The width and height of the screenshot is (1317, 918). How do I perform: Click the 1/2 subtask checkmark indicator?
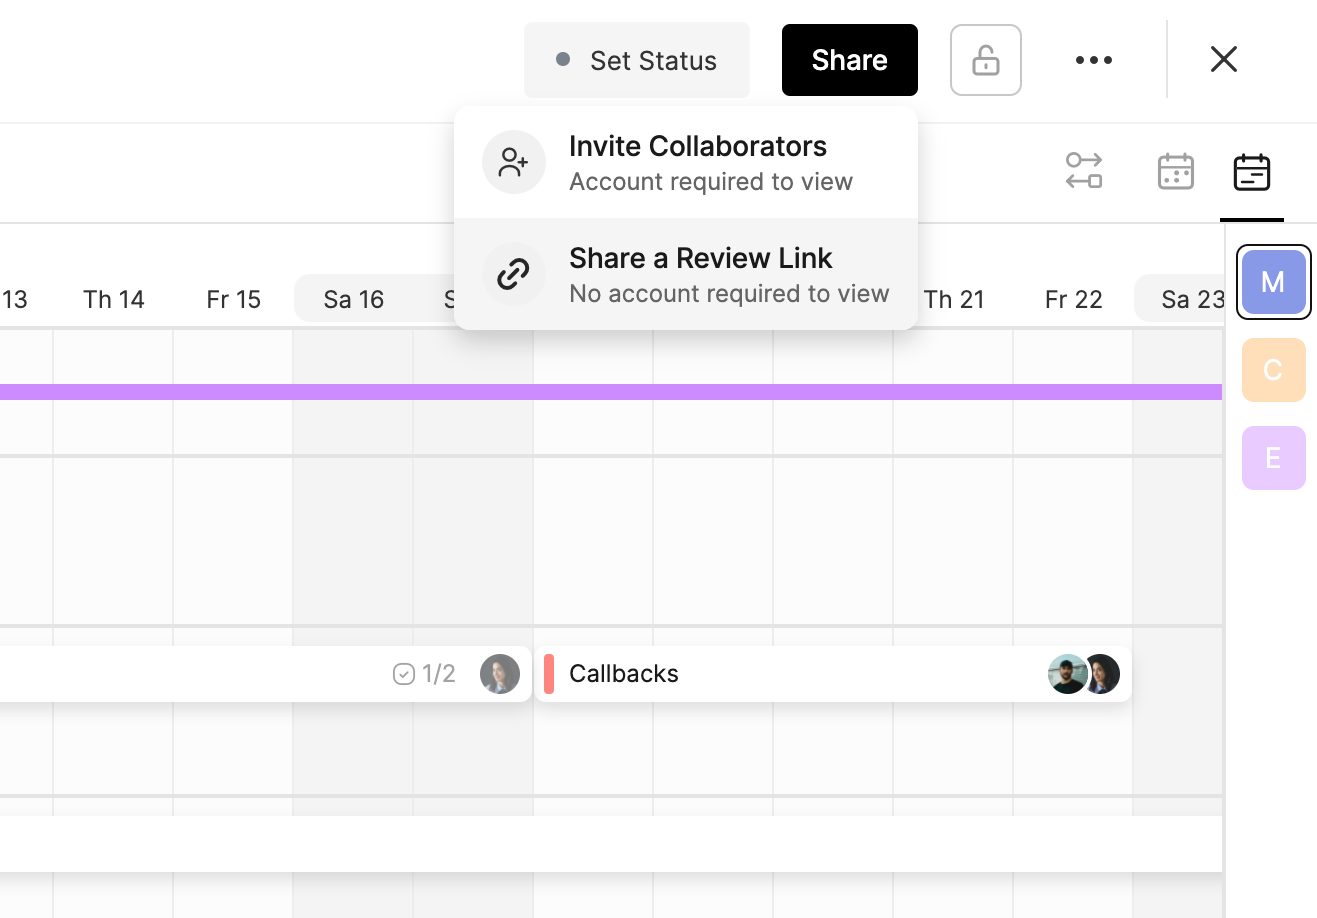click(x=424, y=674)
